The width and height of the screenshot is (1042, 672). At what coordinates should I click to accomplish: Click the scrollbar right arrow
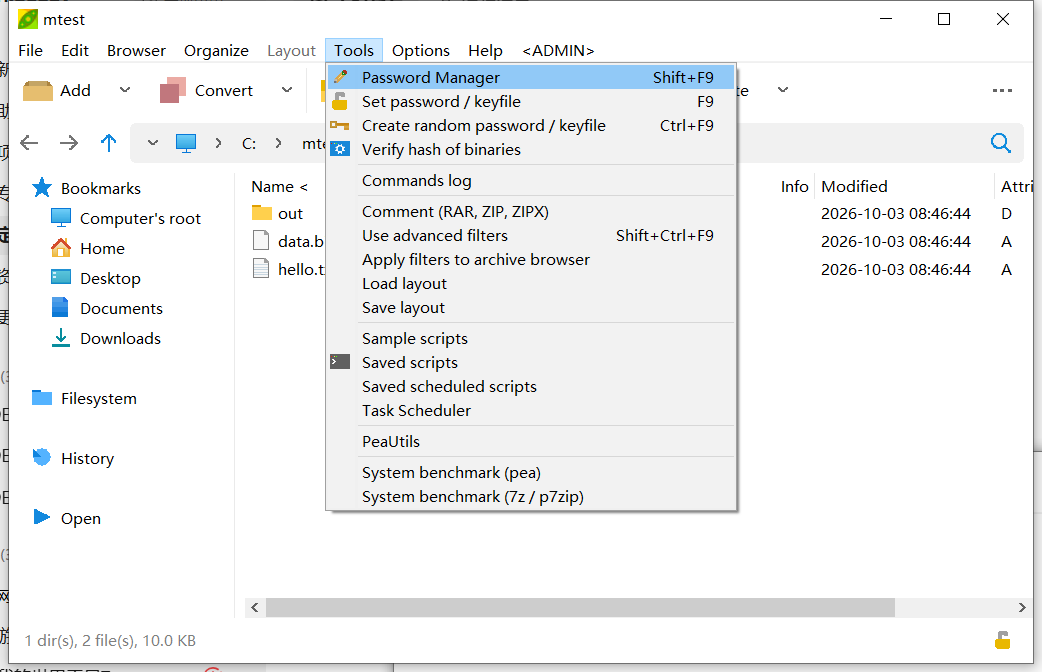coord(1021,608)
